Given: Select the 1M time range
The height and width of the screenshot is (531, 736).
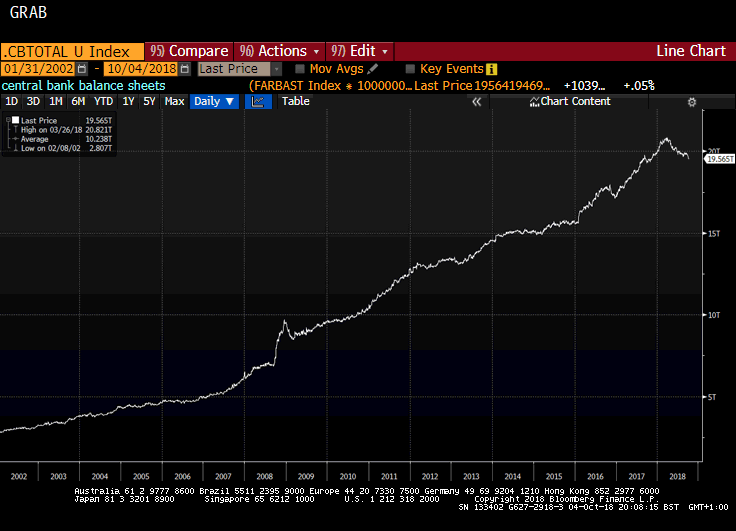Looking at the screenshot, I should 55,101.
